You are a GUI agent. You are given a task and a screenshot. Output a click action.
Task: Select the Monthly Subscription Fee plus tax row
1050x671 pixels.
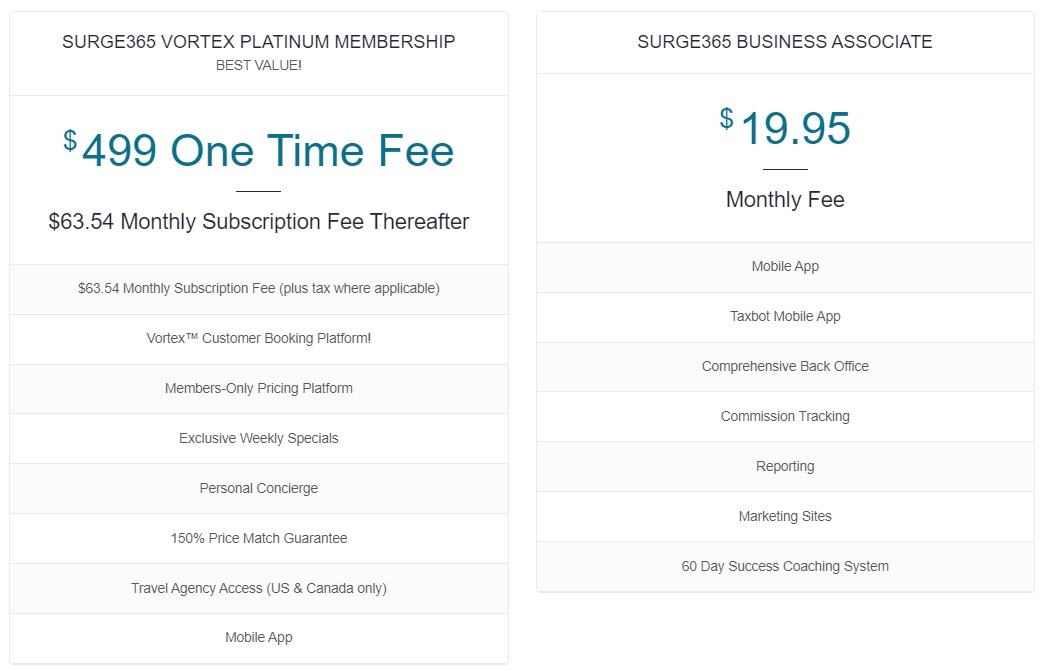click(x=258, y=288)
